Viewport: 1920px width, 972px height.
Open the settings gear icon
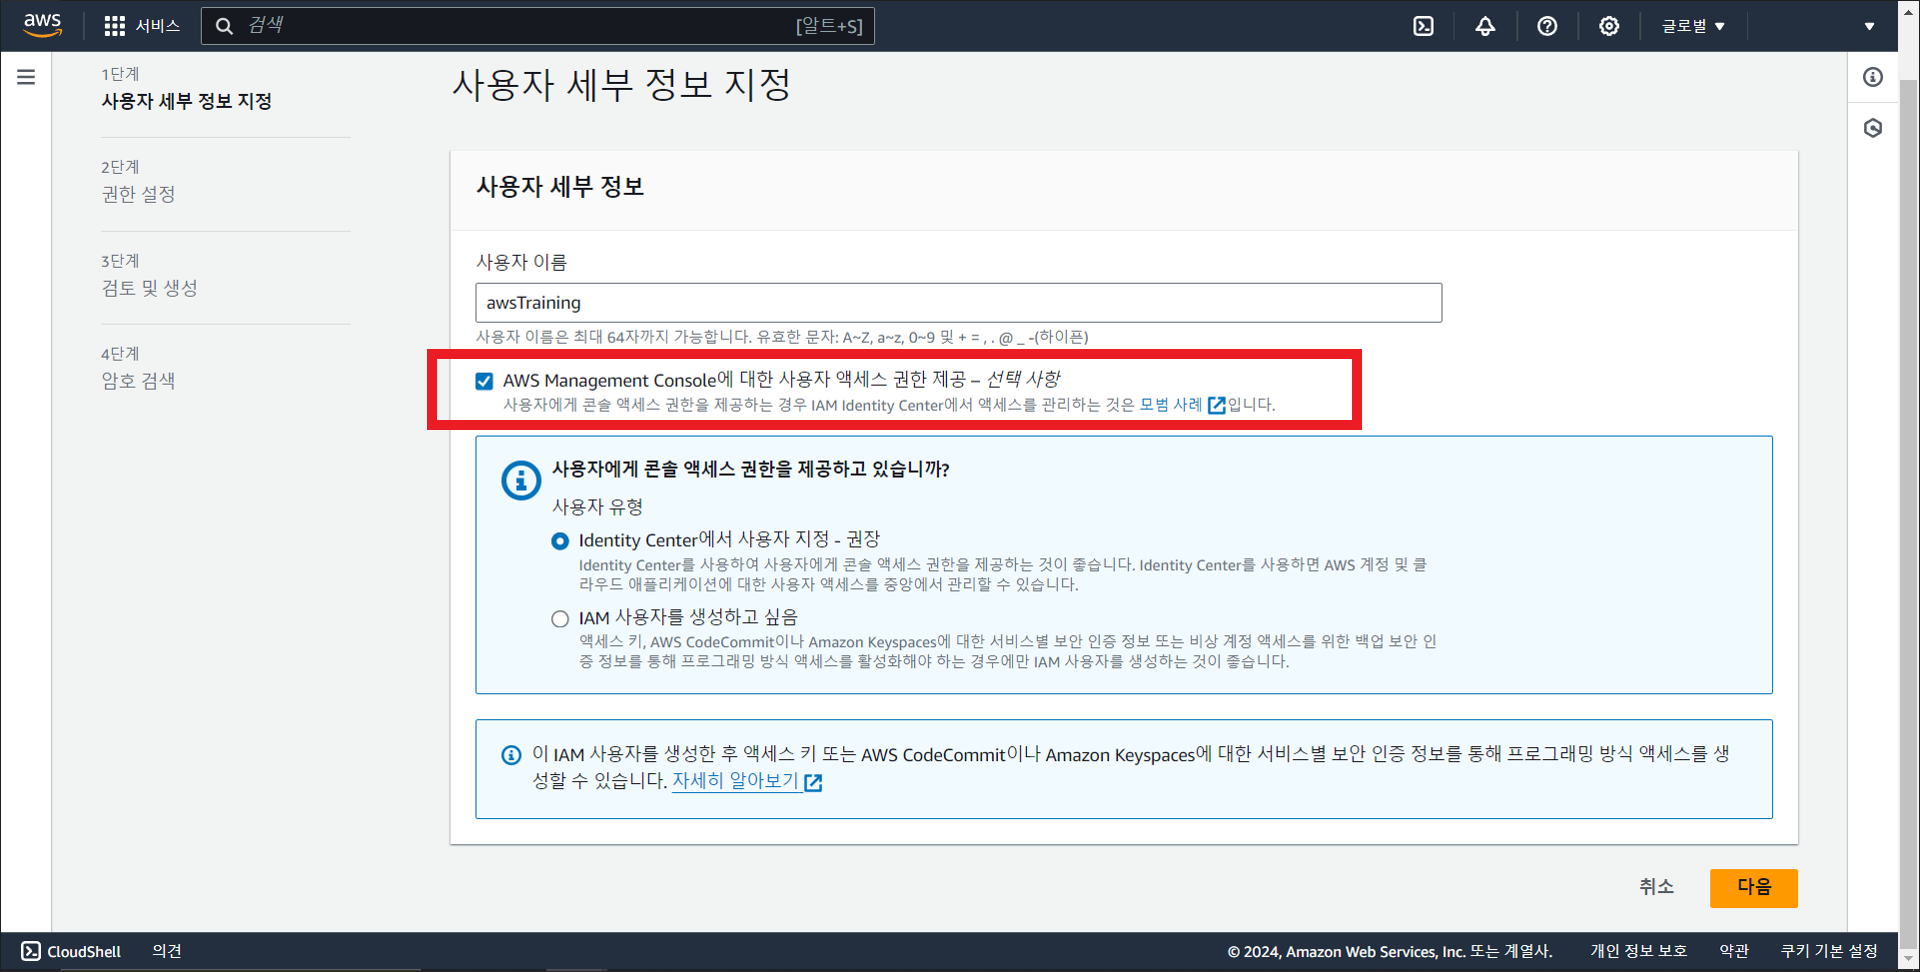1609,26
